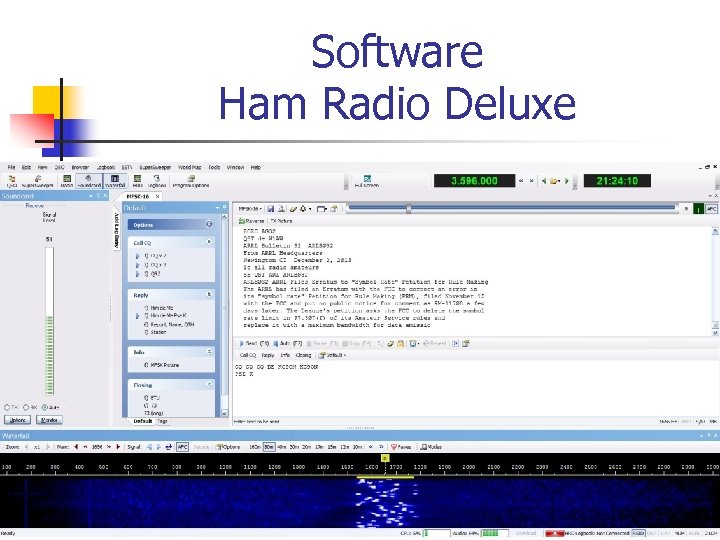This screenshot has width=720, height=540.
Task: Click the eraser icon in the receive toolbar
Action: (x=293, y=209)
